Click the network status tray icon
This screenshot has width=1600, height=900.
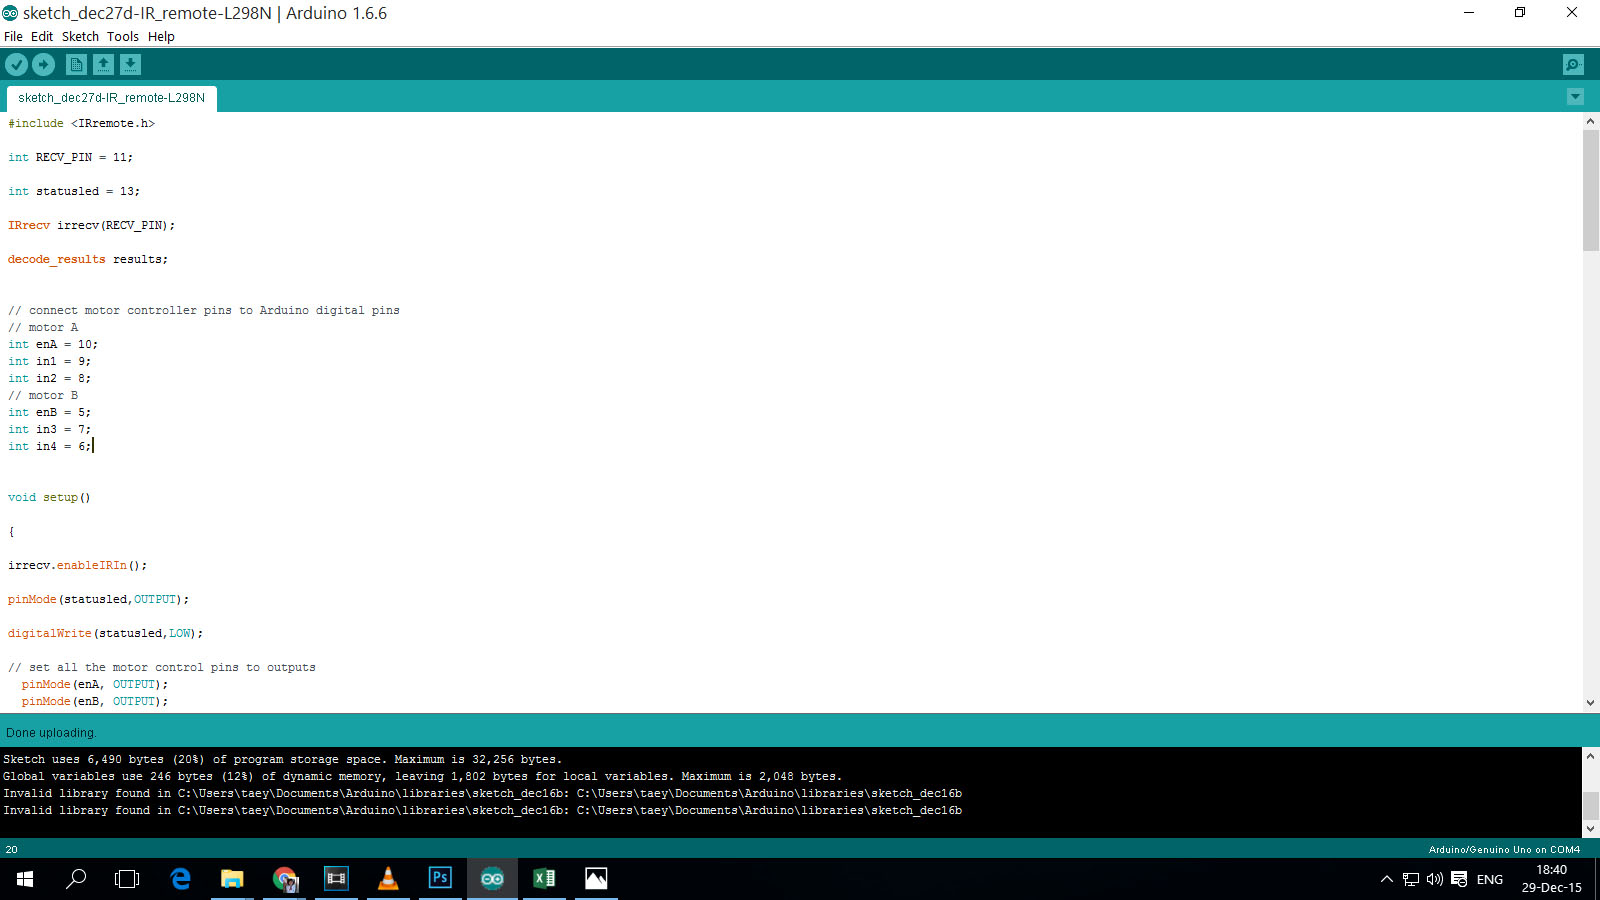pos(1411,879)
